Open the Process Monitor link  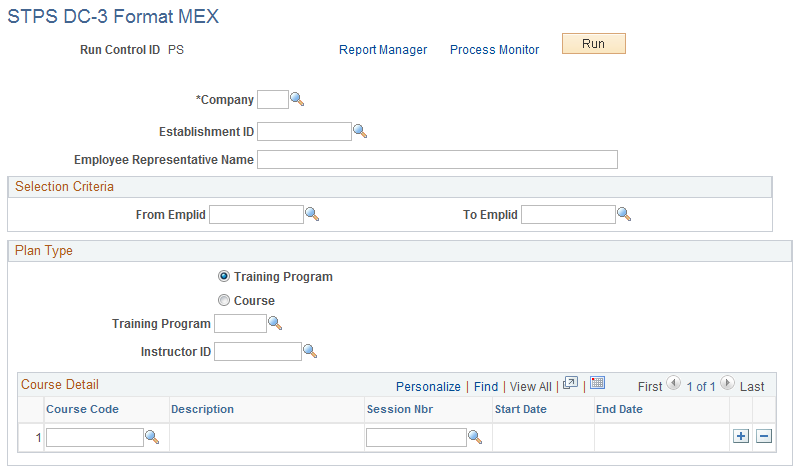[494, 50]
